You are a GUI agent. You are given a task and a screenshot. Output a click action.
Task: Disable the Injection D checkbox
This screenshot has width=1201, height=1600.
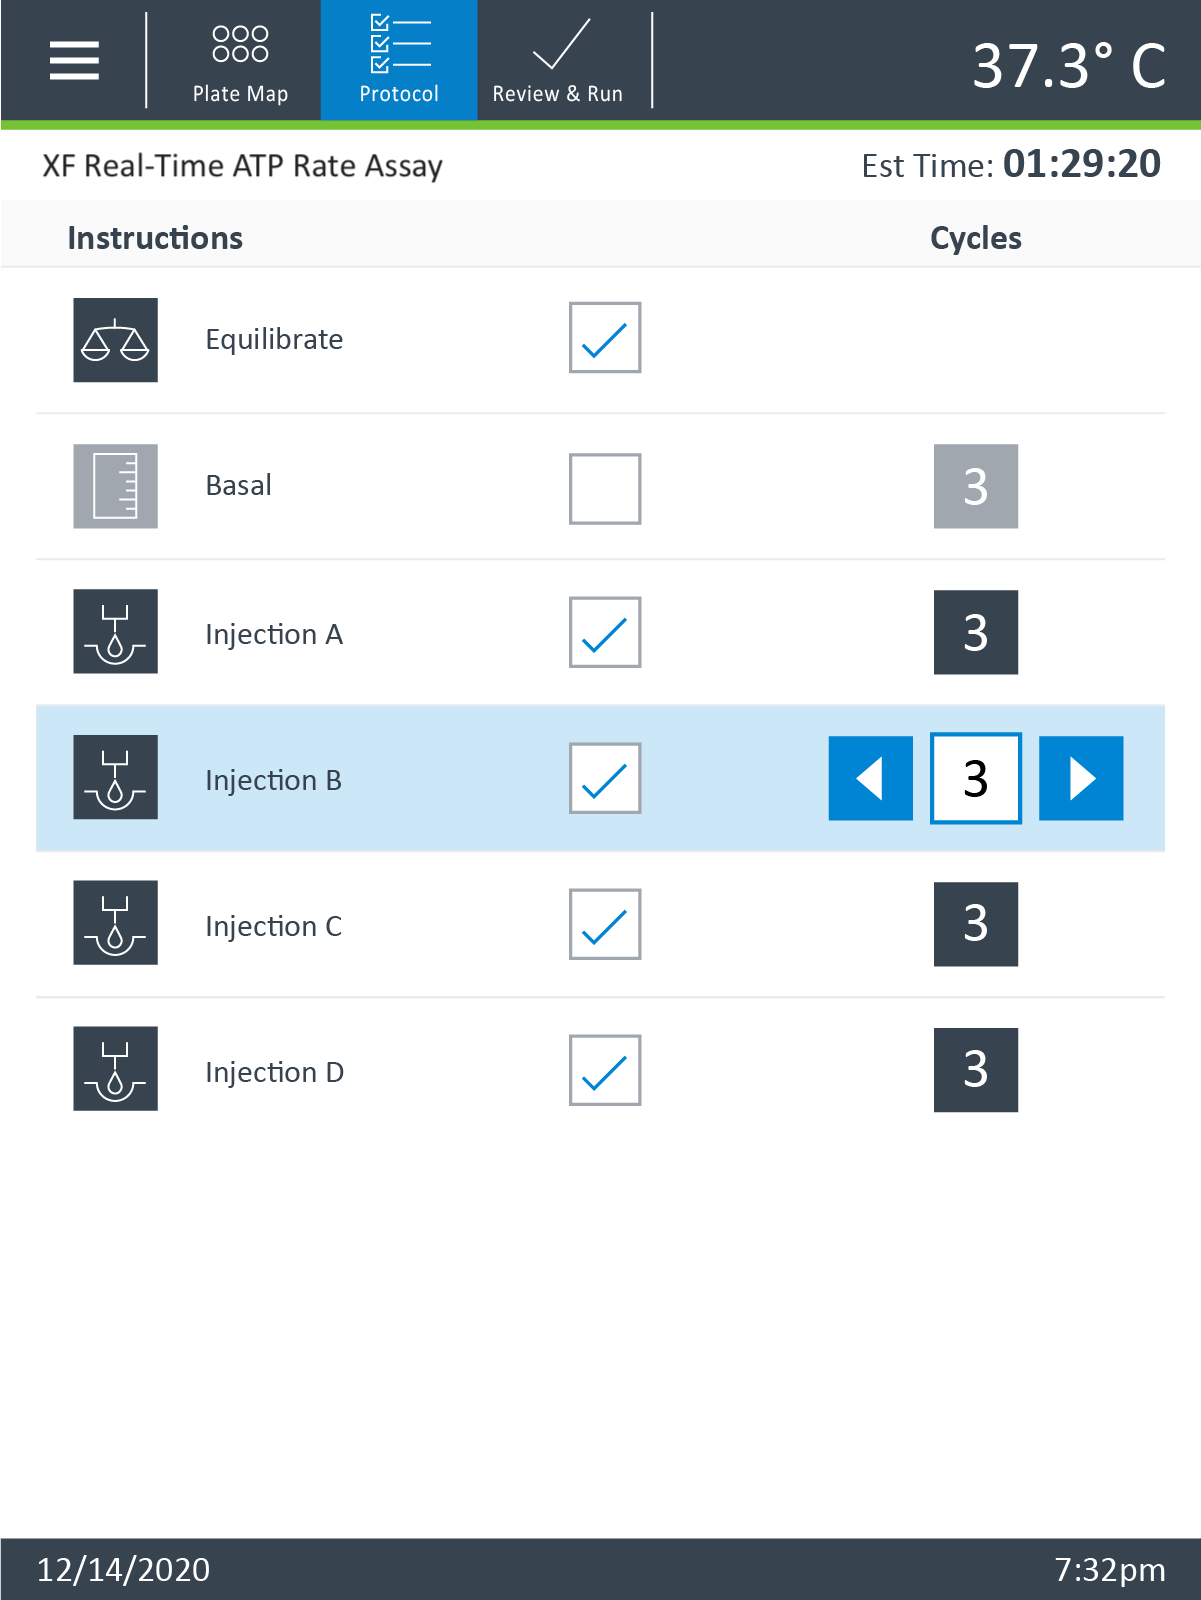coord(605,1070)
